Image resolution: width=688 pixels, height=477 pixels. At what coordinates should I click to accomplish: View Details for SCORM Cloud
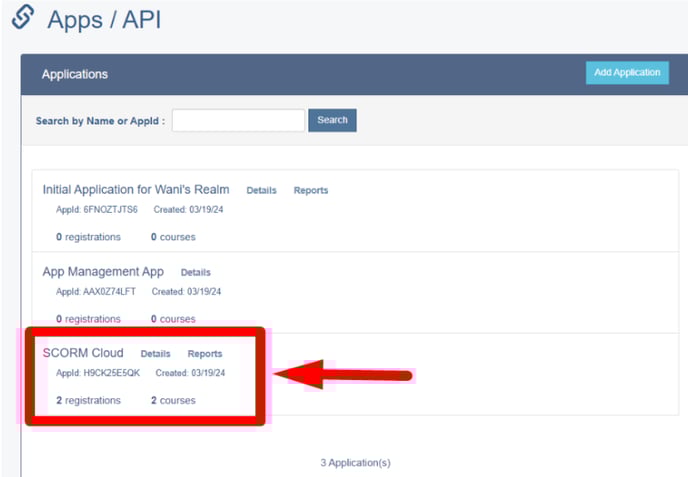(x=155, y=354)
